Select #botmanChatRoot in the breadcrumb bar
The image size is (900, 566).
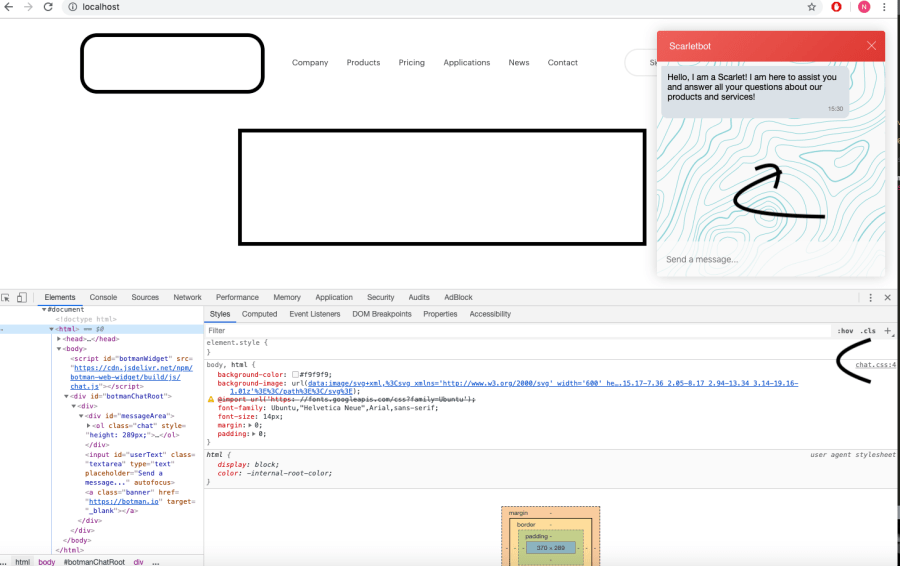pos(94,562)
